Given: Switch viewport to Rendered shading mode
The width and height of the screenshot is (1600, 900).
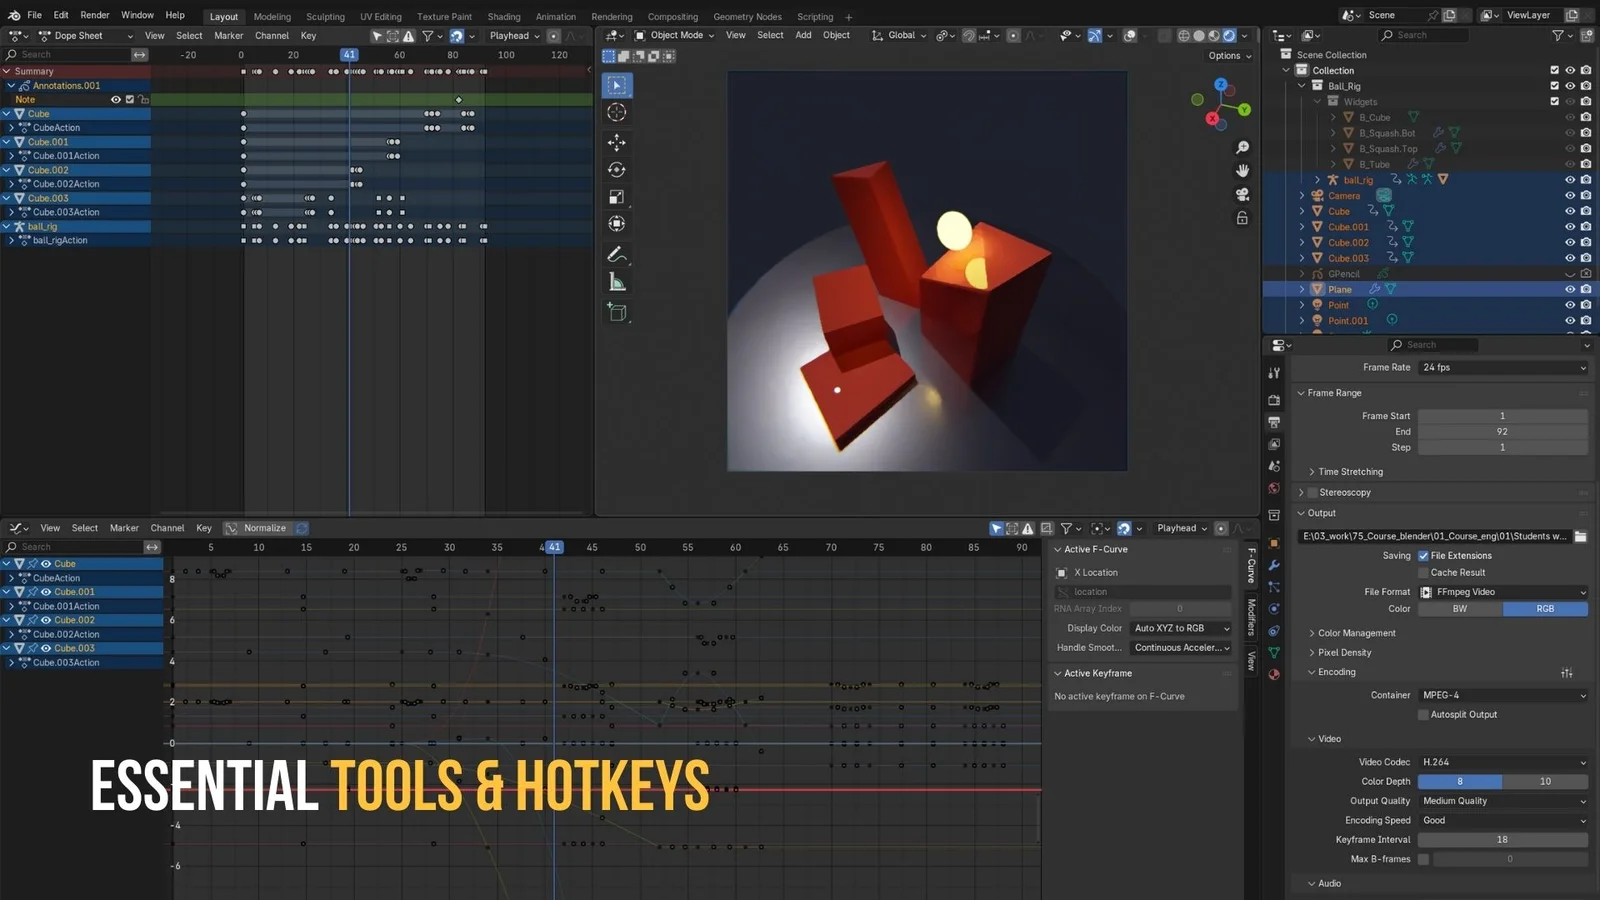Looking at the screenshot, I should [x=1227, y=35].
